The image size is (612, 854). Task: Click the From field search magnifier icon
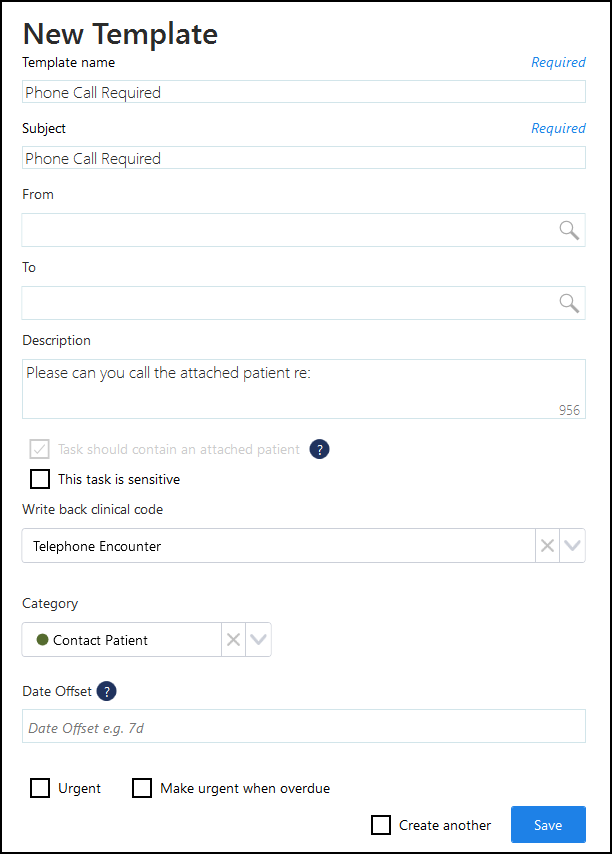569,230
